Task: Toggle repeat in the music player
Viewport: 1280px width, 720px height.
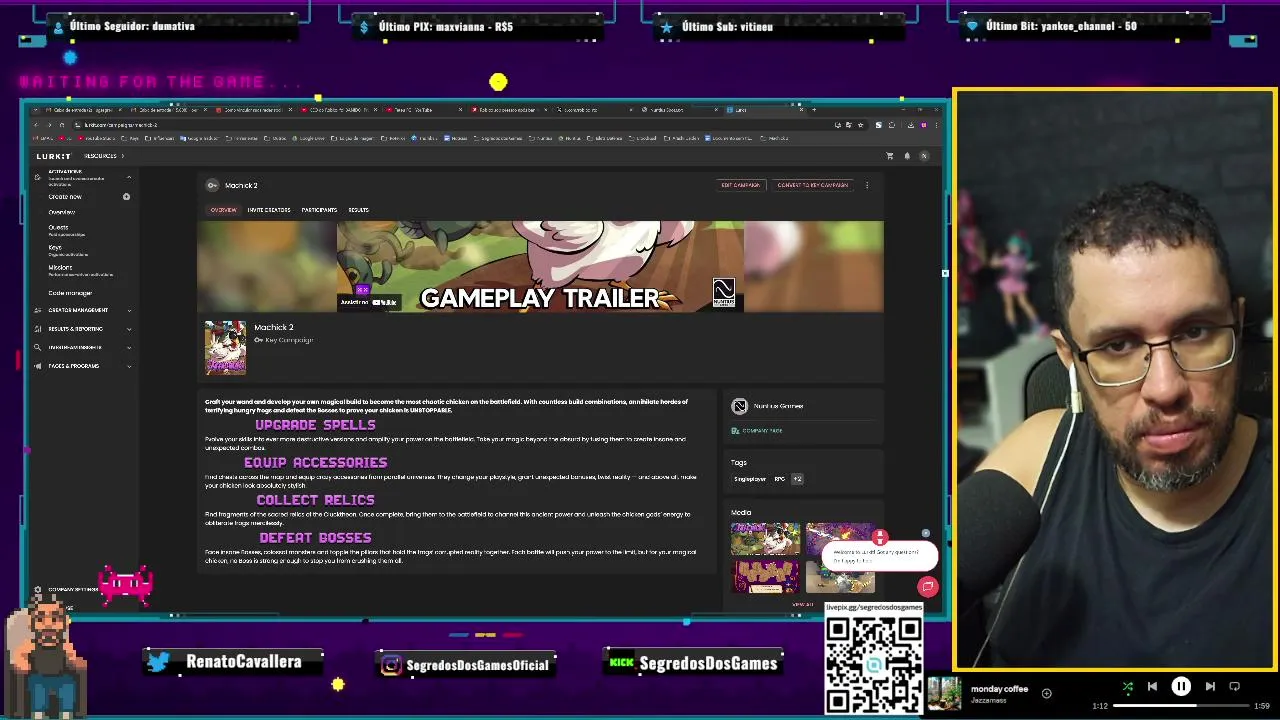Action: tap(1234, 686)
